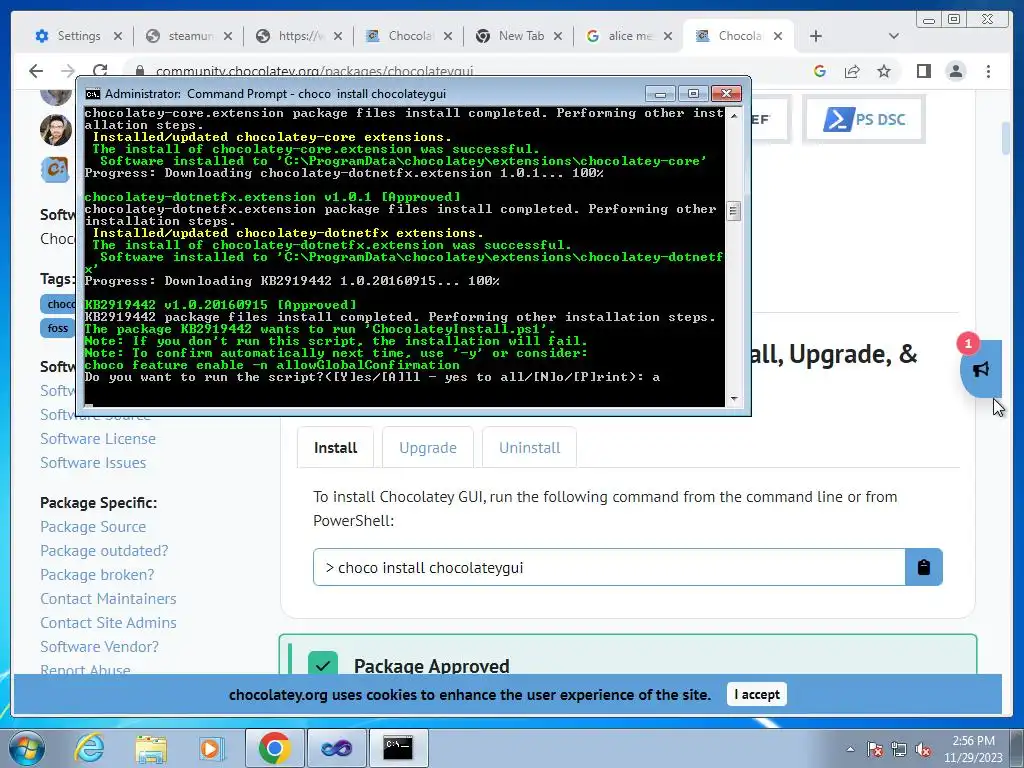Click the address bar URL

[x=314, y=71]
